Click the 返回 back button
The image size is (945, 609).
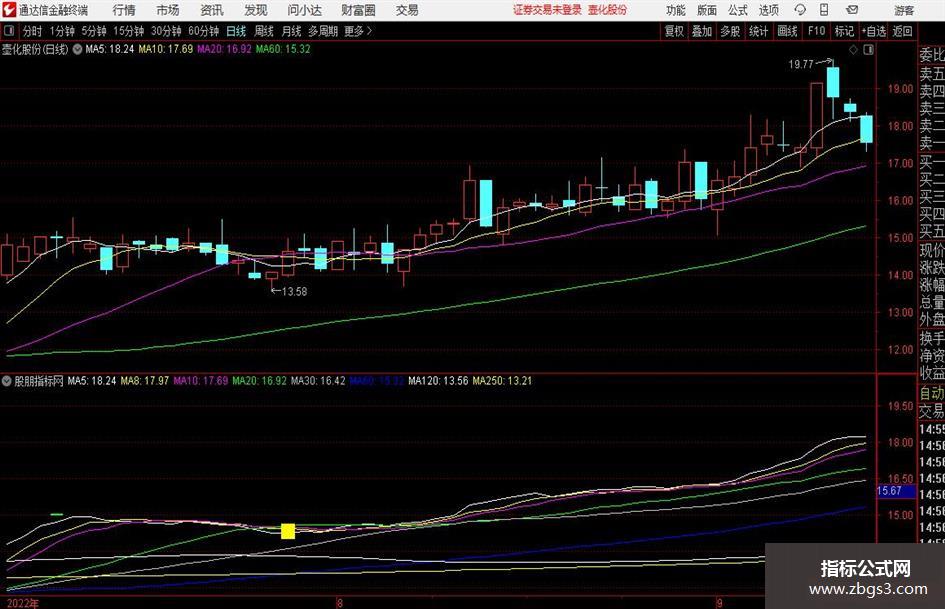pyautogui.click(x=902, y=31)
